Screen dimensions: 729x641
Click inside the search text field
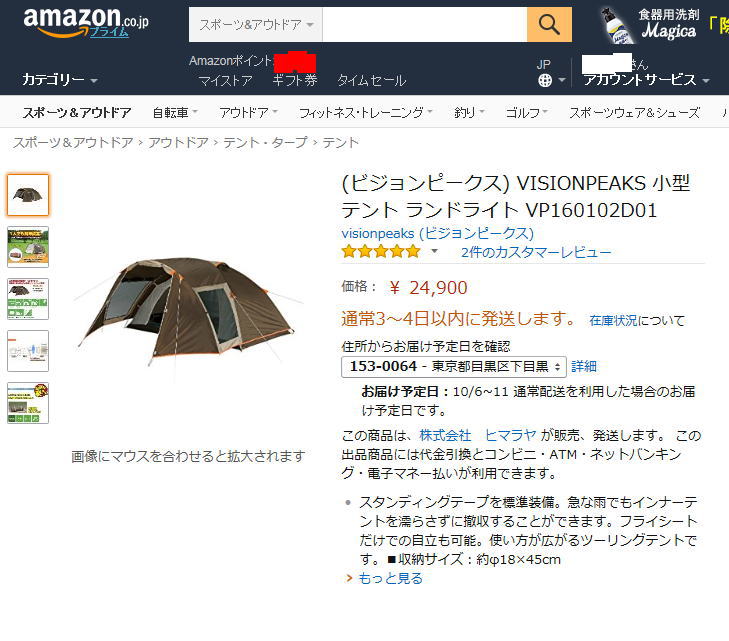tap(424, 25)
